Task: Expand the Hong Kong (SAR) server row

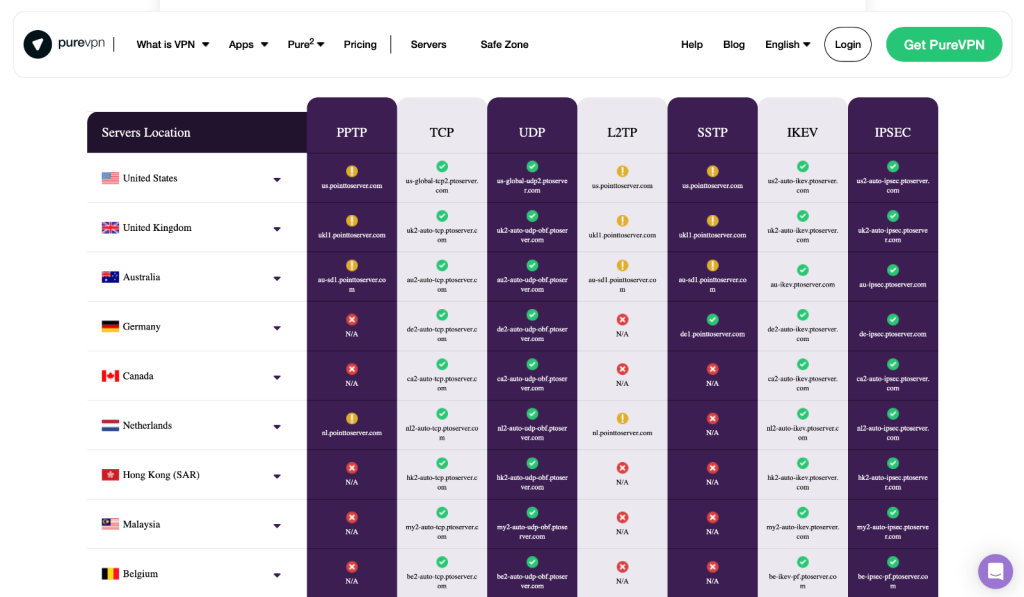Action: [x=277, y=476]
